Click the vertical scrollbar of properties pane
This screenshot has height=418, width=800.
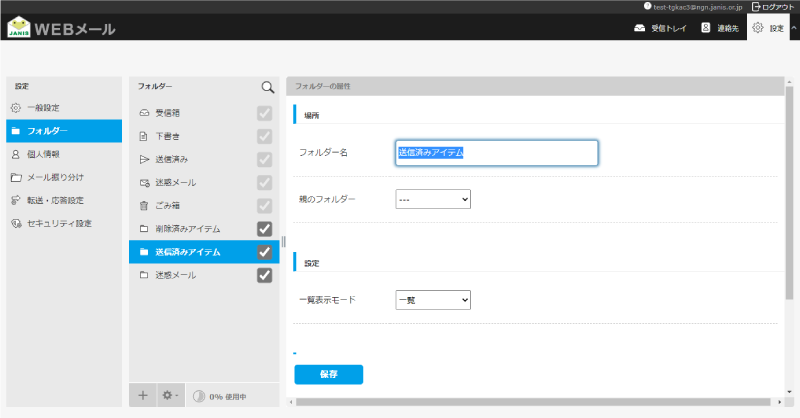(x=789, y=194)
